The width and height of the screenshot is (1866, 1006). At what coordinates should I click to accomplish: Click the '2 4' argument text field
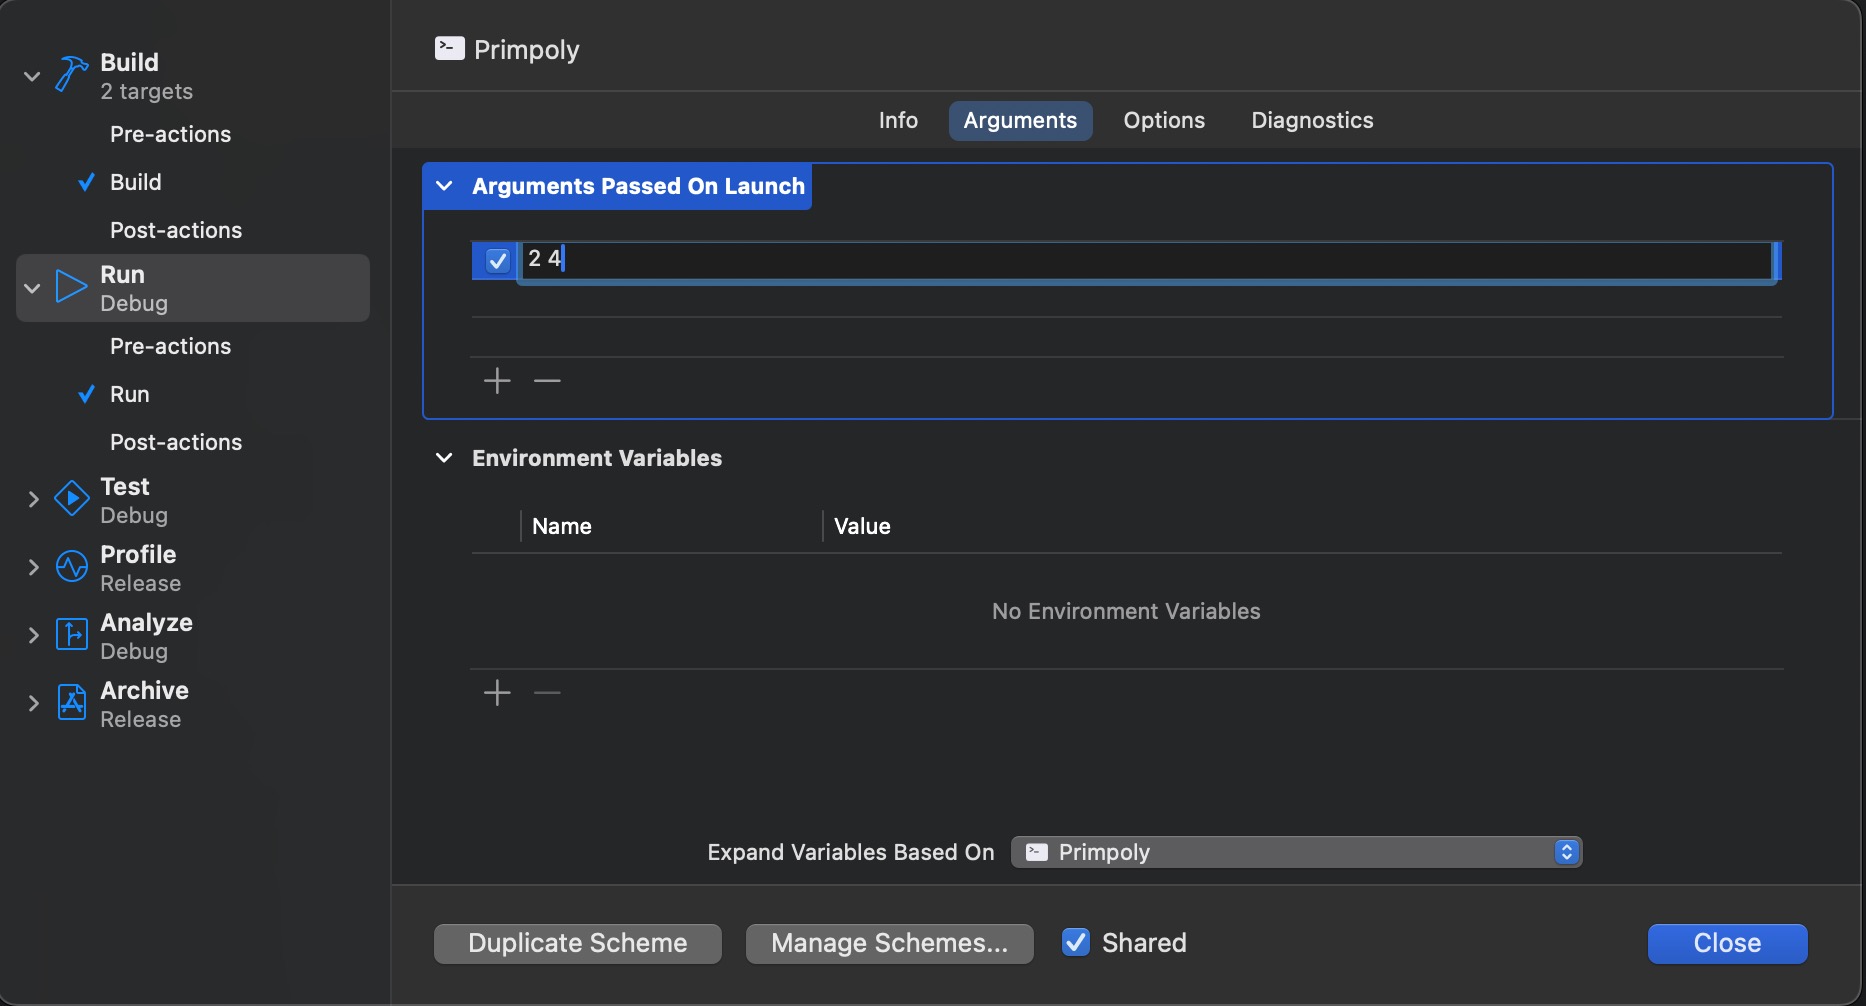coord(1146,260)
